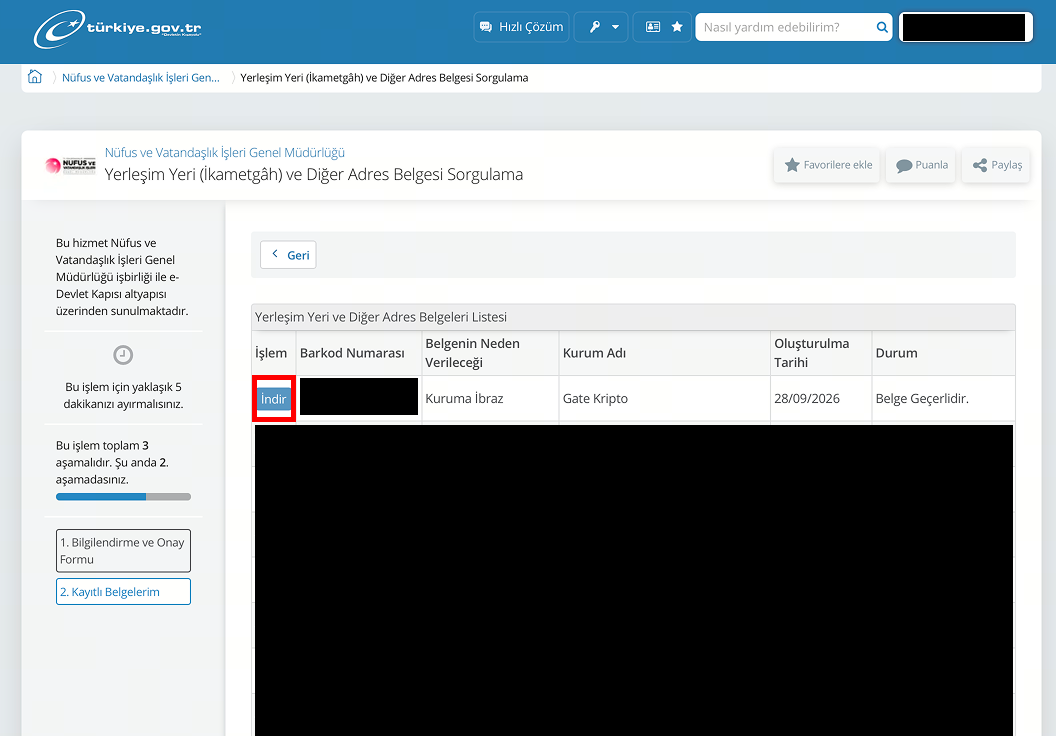Download document with İndir button

pos(273,399)
